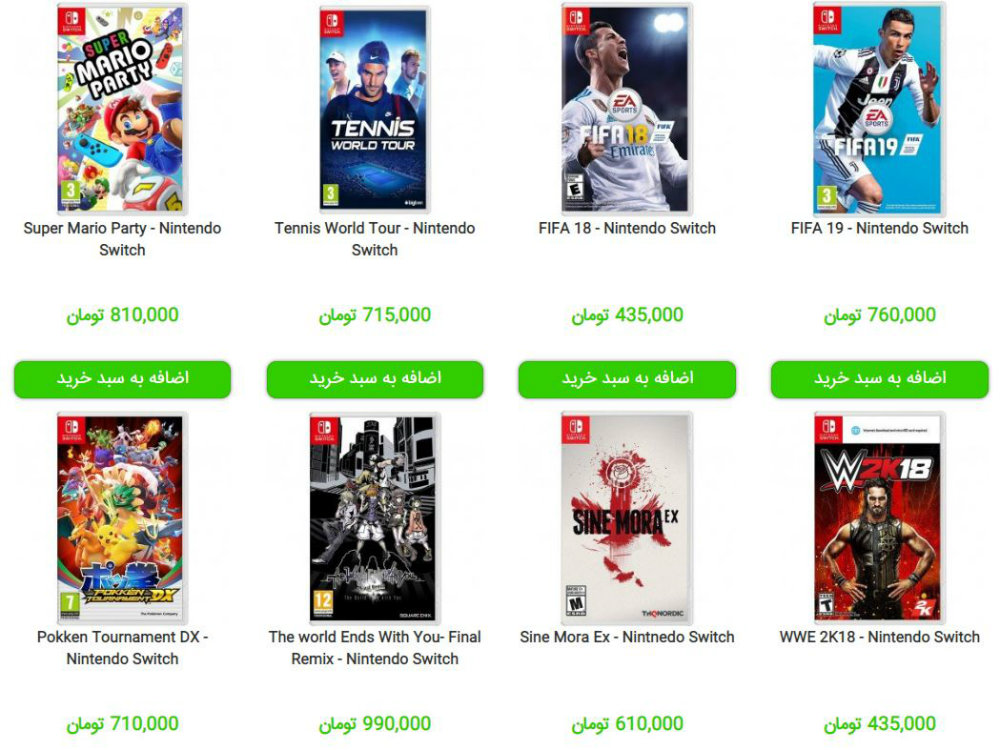Add FIFA 19 to shopping cart
Screen dimensions: 1000x750
(879, 379)
